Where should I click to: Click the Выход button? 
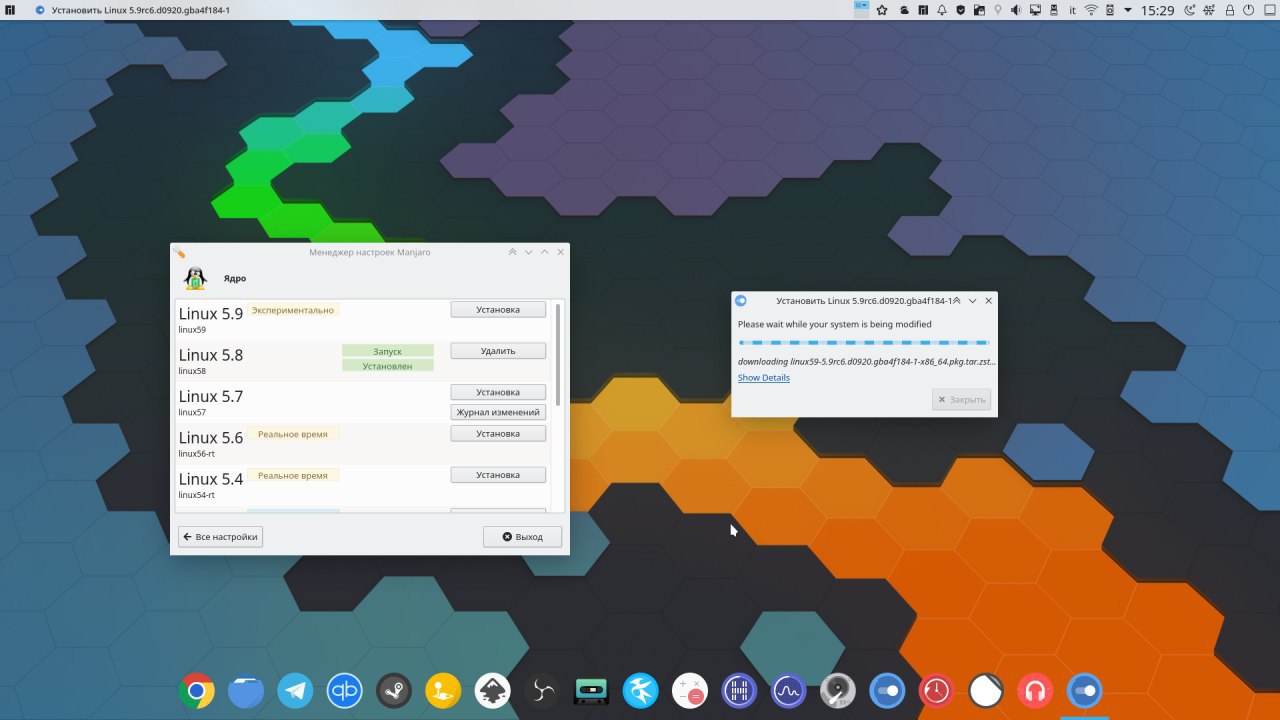click(522, 537)
